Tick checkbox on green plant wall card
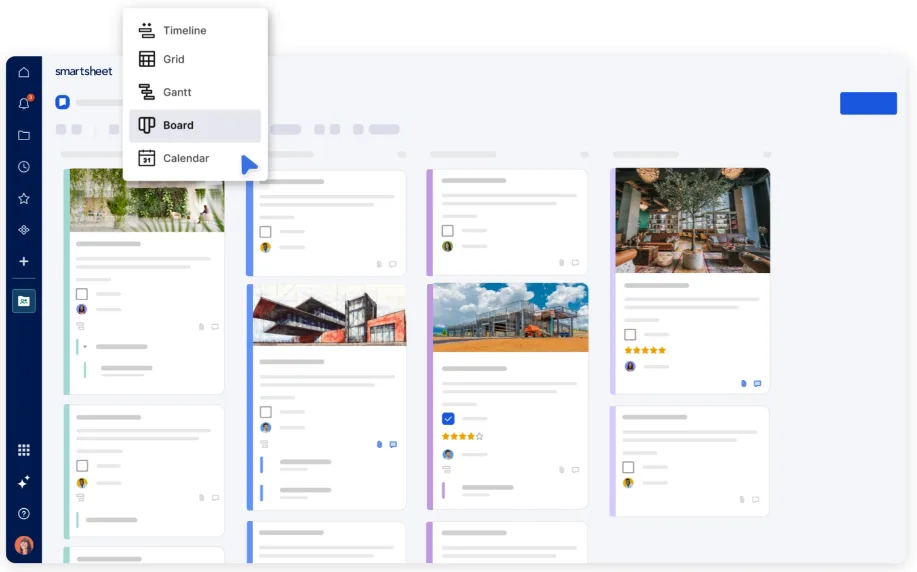The width and height of the screenshot is (917, 572). tap(82, 294)
